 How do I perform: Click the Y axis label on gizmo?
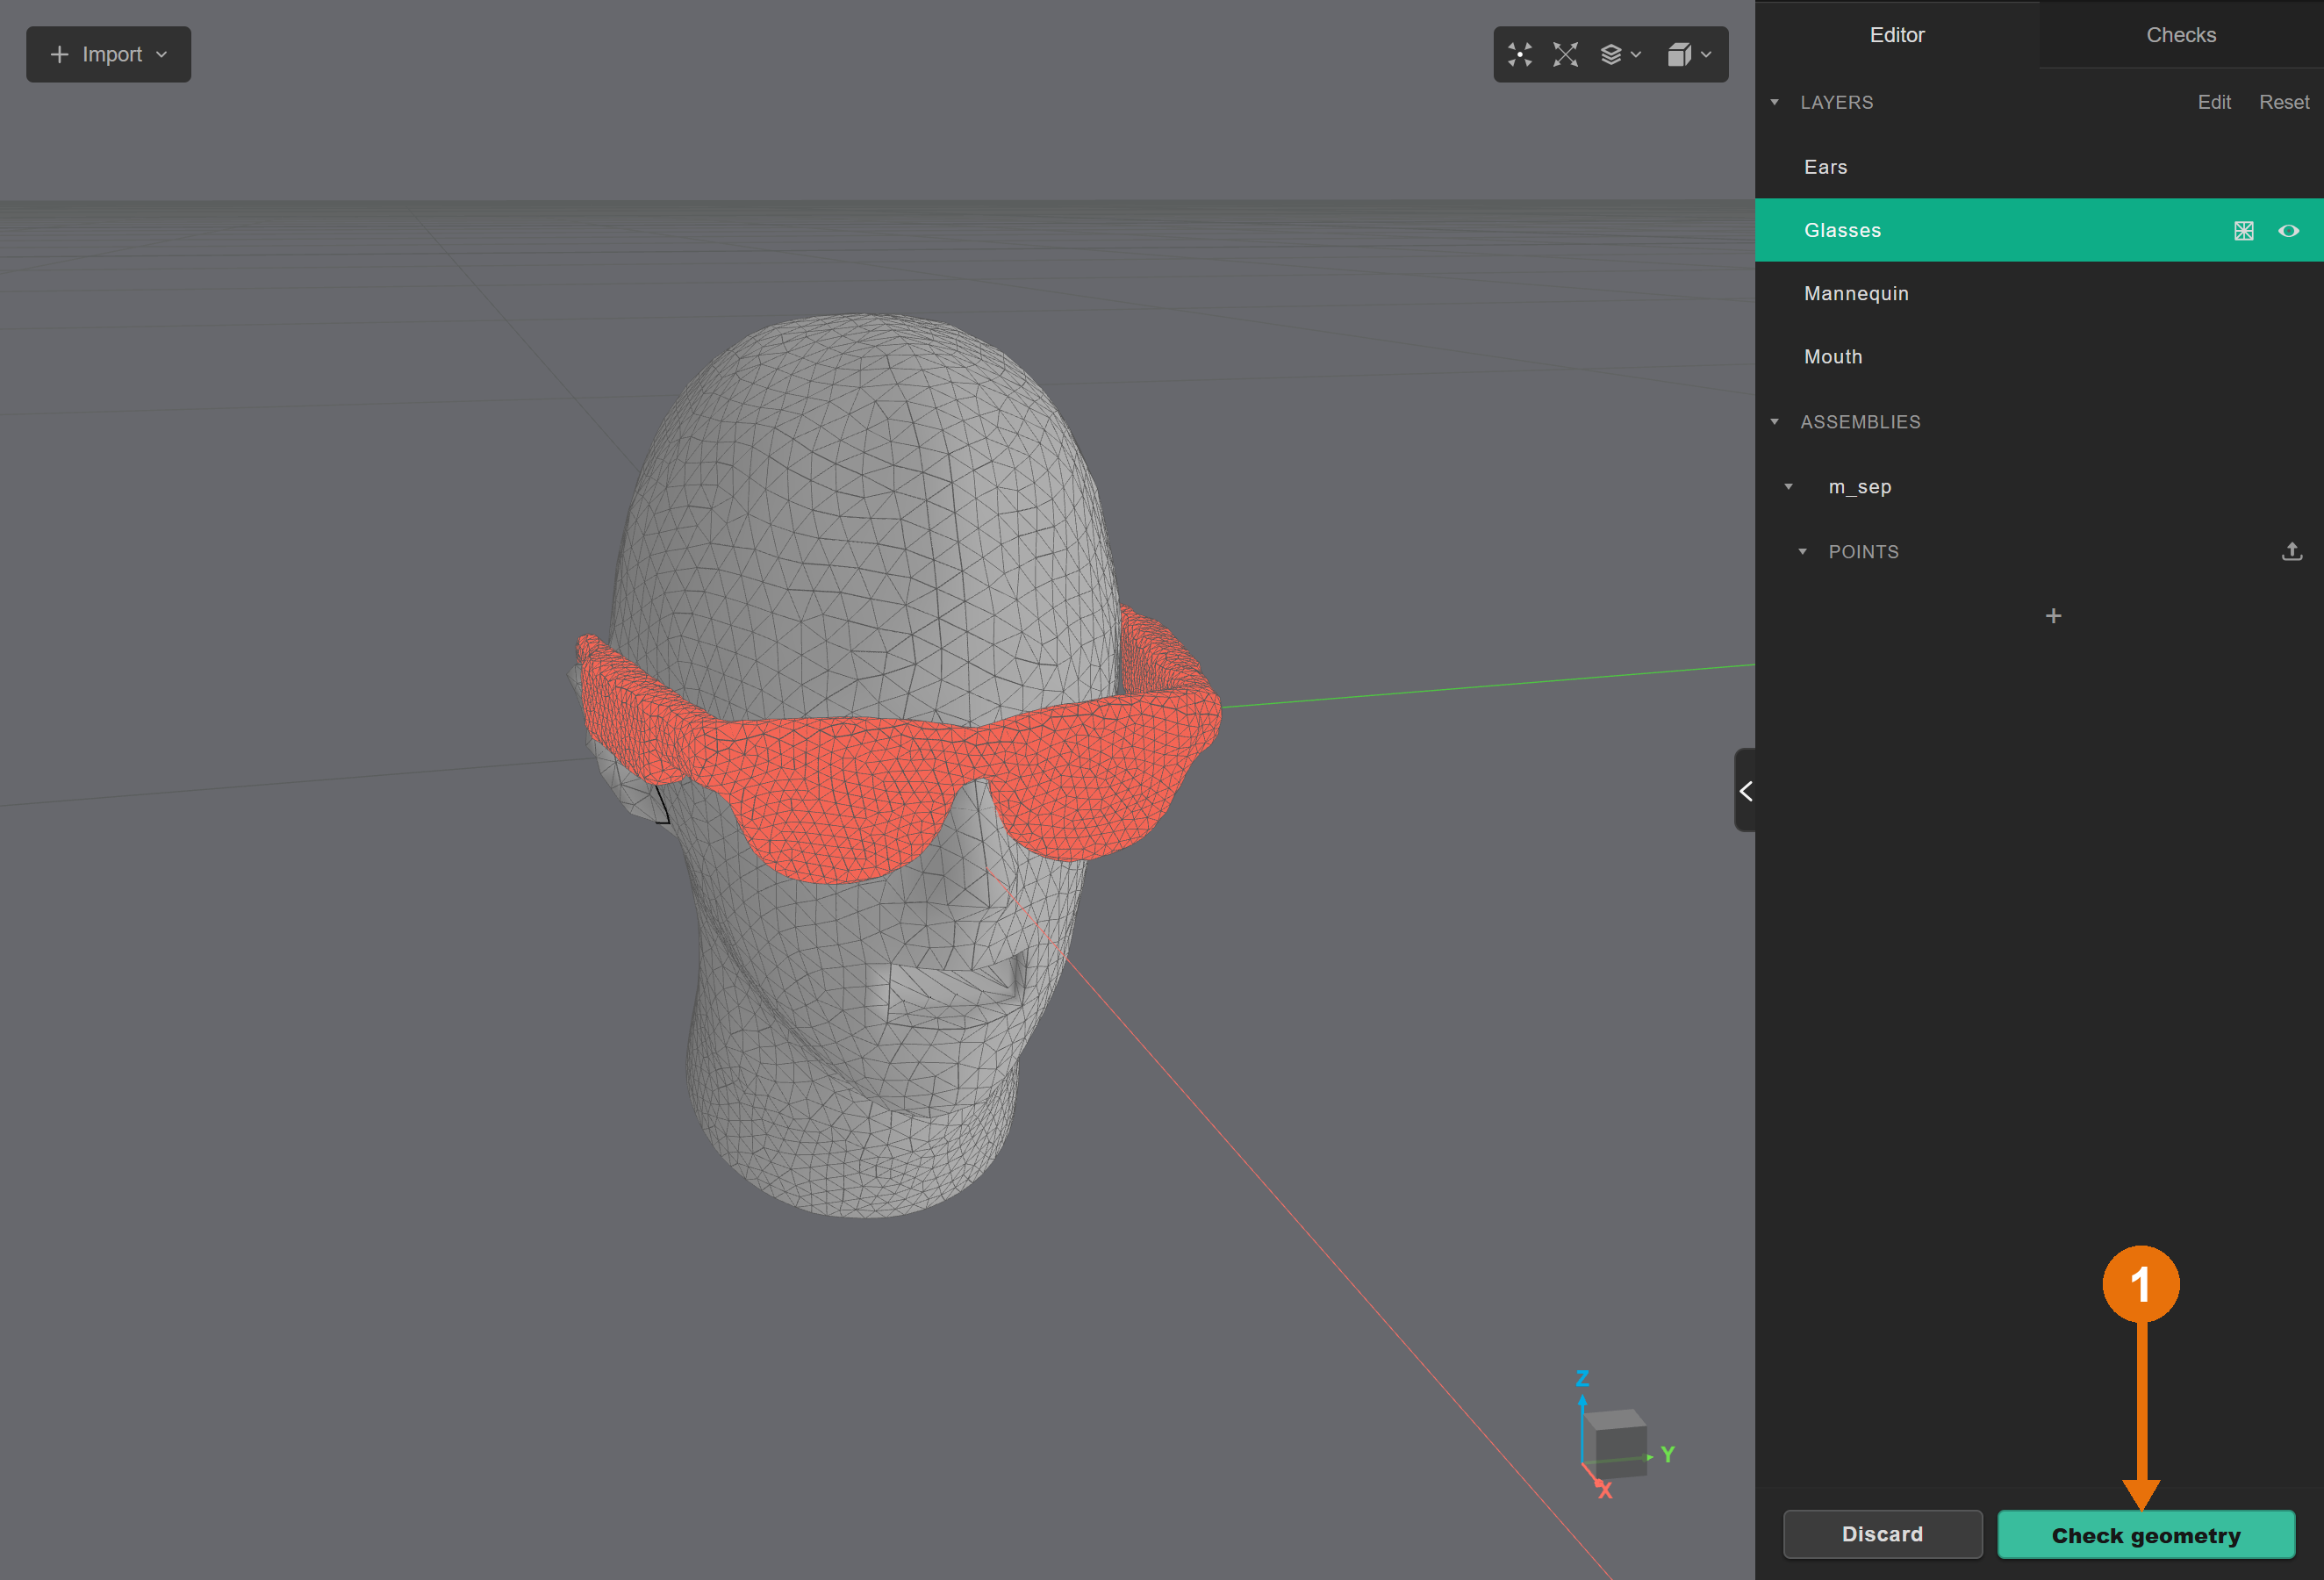click(x=1667, y=1454)
